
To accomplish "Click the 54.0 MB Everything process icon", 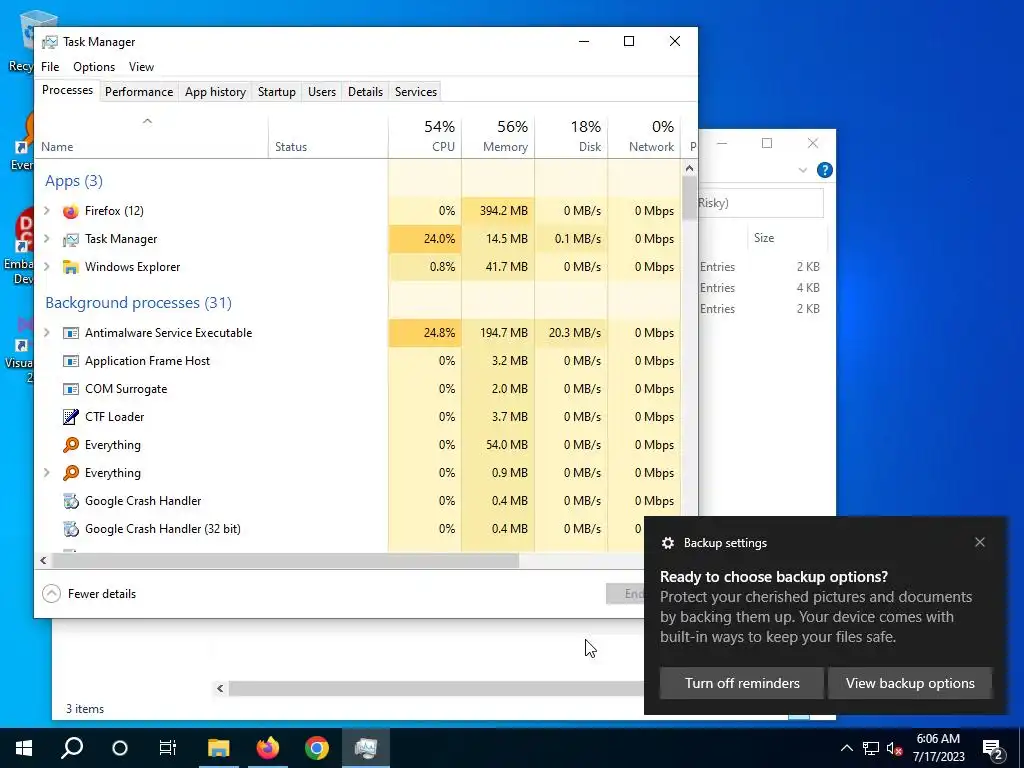I will click(71, 445).
